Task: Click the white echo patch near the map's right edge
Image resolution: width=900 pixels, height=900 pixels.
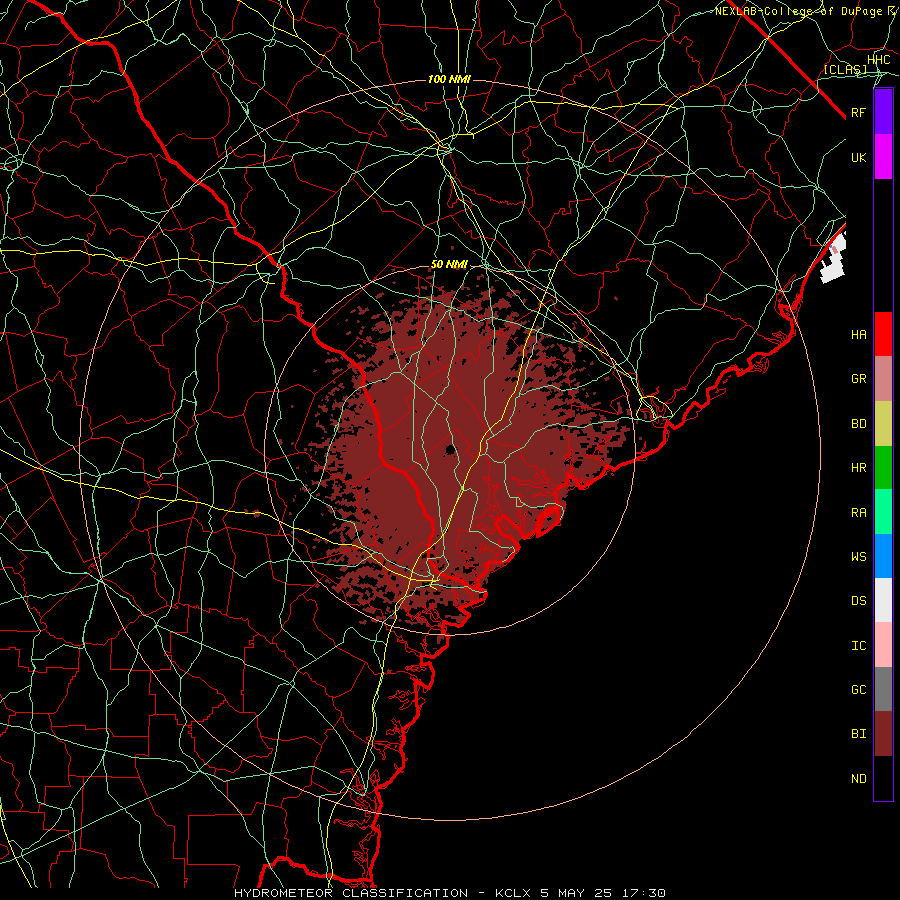Action: (835, 259)
